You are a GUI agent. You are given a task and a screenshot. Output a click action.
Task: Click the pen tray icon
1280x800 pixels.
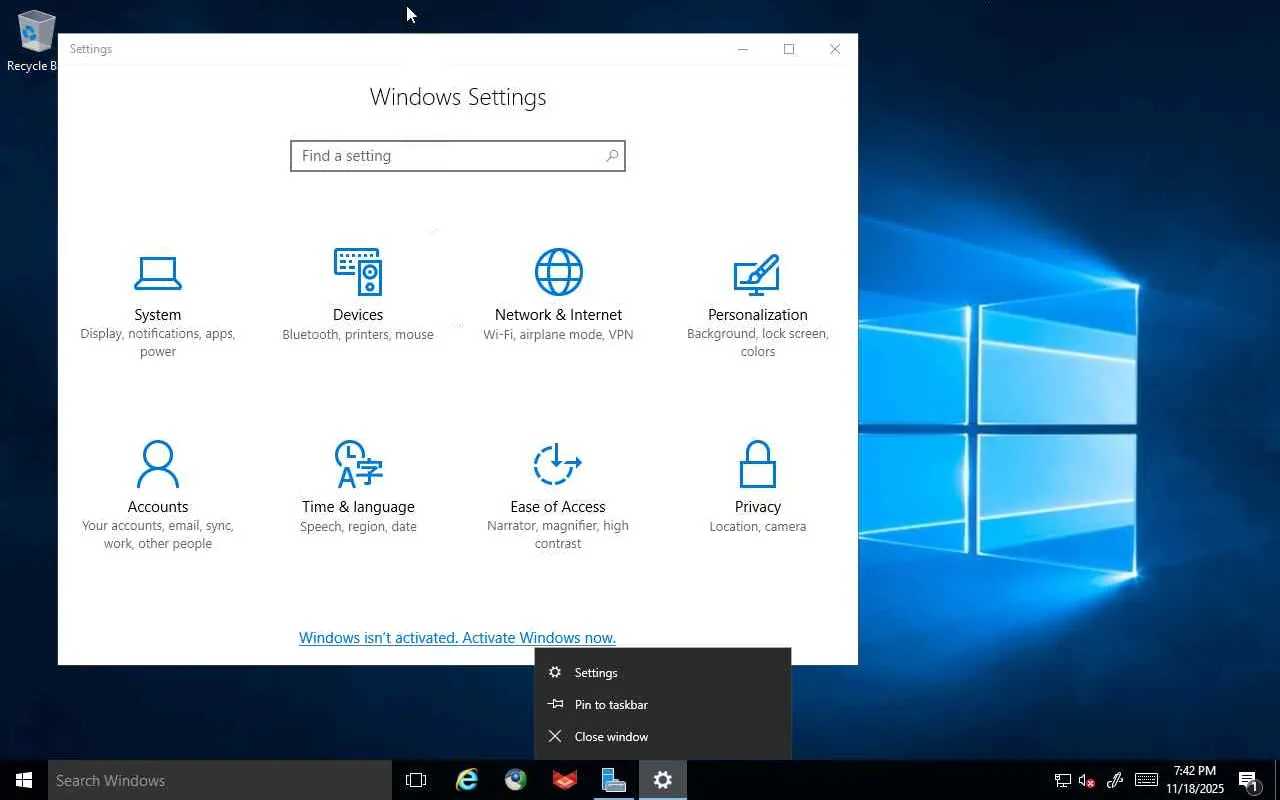click(x=1116, y=780)
